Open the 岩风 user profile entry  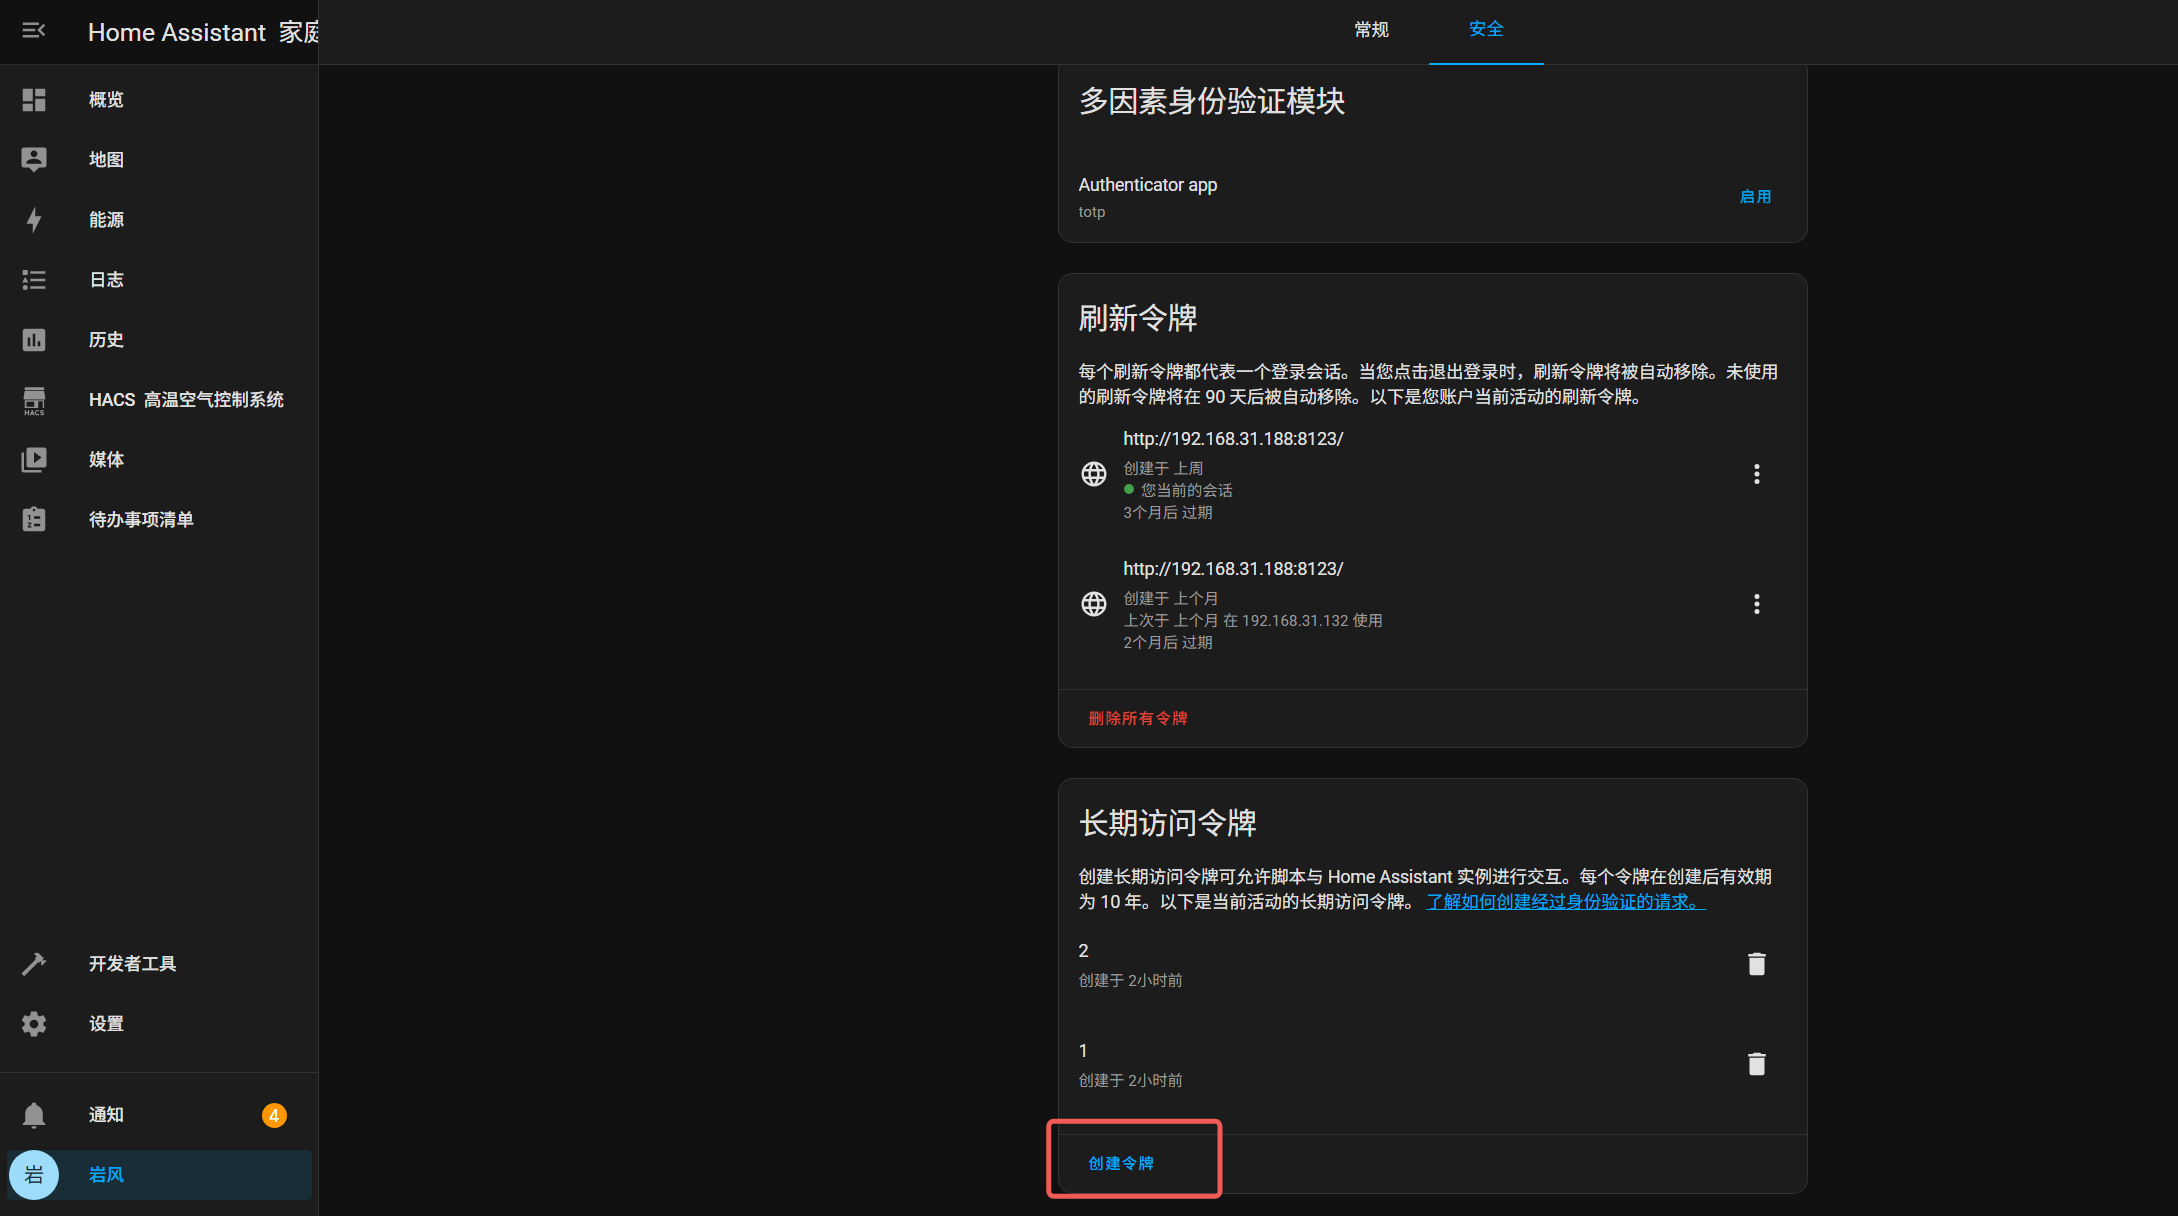106,1175
